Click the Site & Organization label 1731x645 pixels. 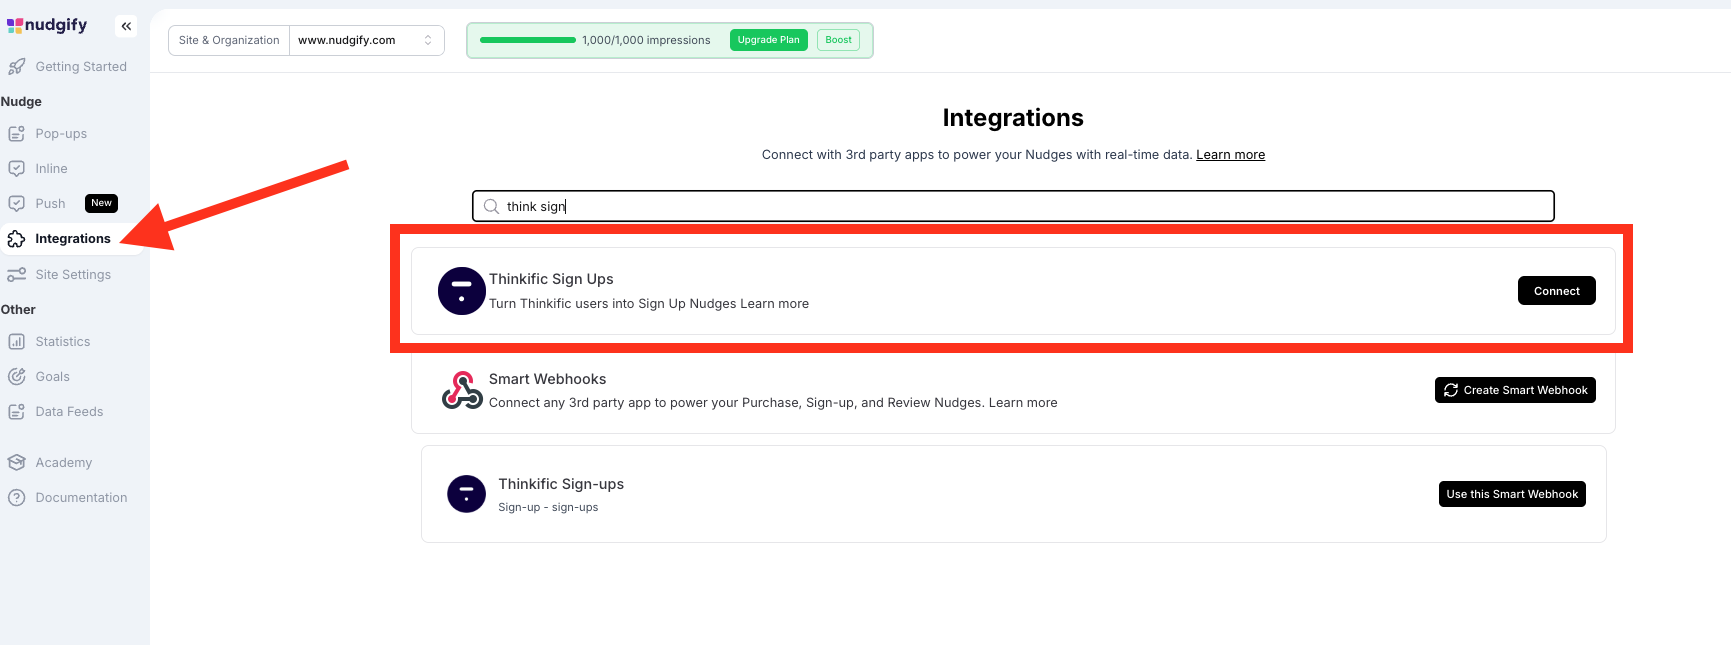click(x=229, y=40)
